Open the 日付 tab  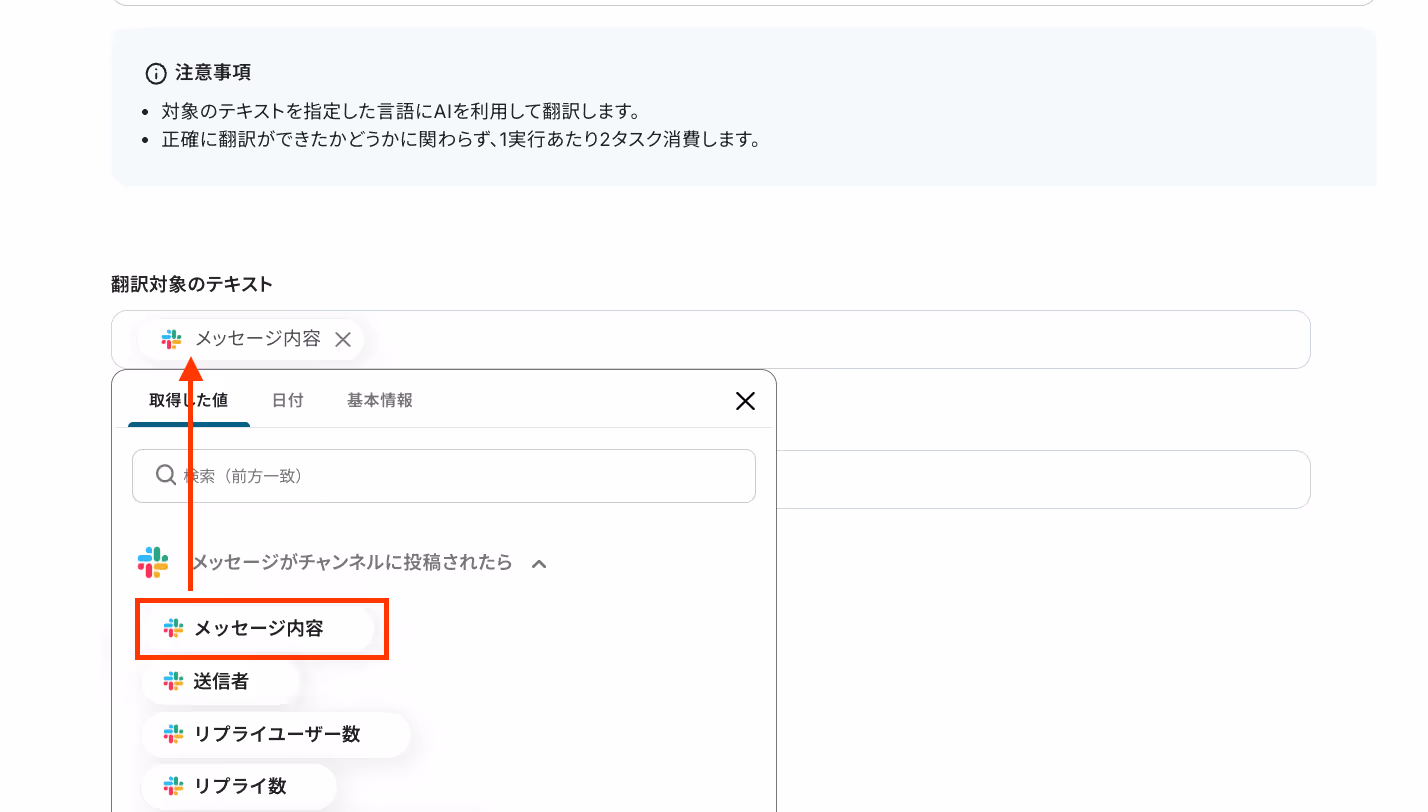coord(288,400)
